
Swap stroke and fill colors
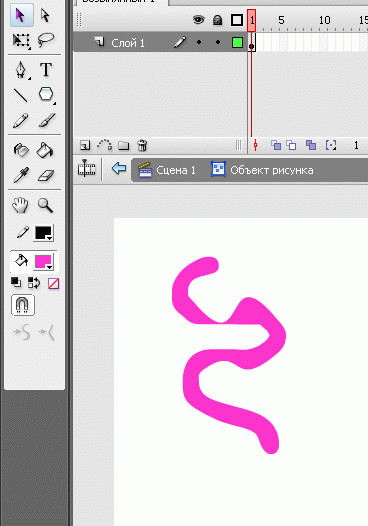(x=34, y=283)
